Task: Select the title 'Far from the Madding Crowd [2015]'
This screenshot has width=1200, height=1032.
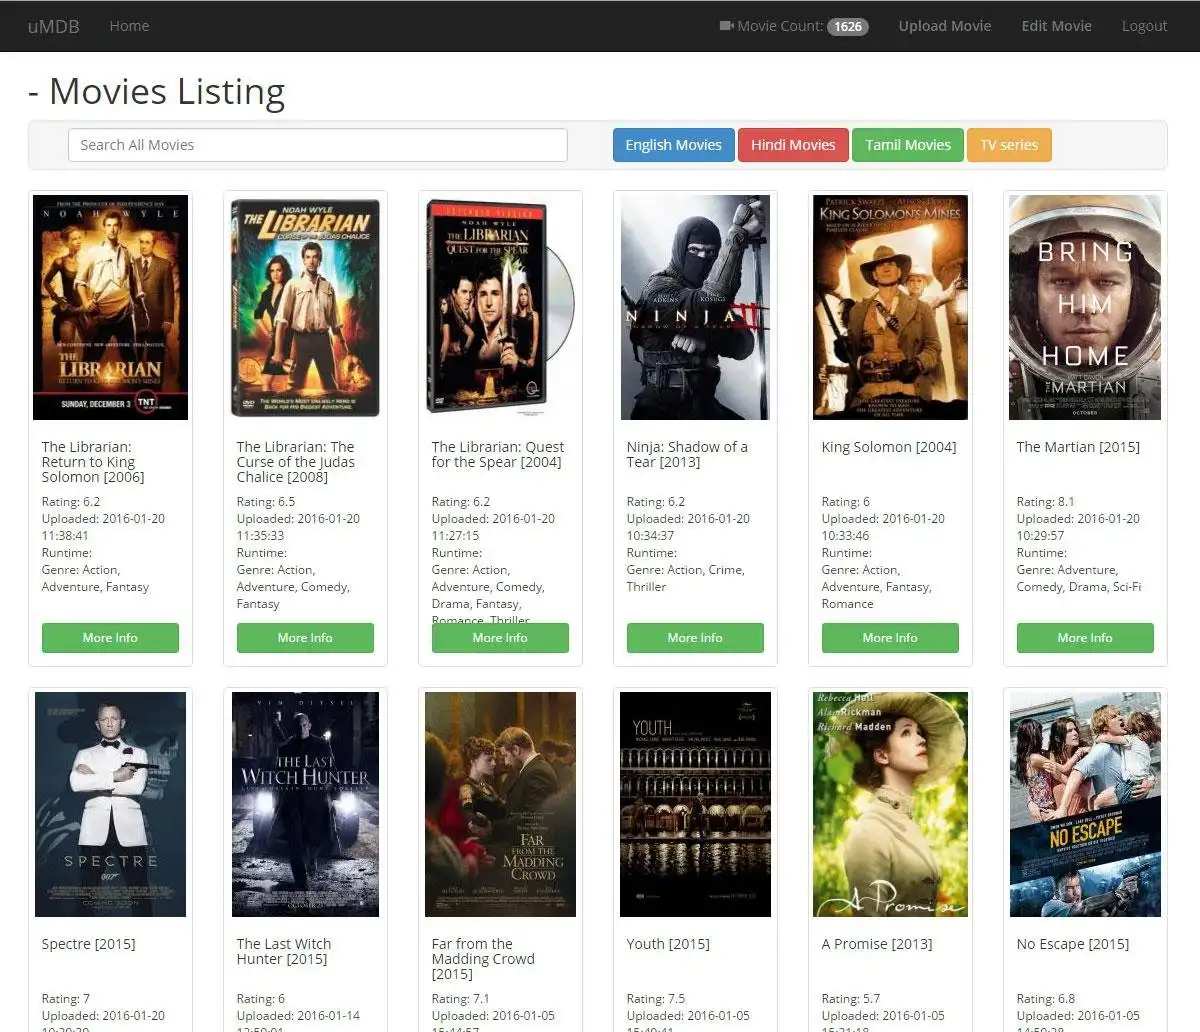Action: pyautogui.click(x=483, y=959)
